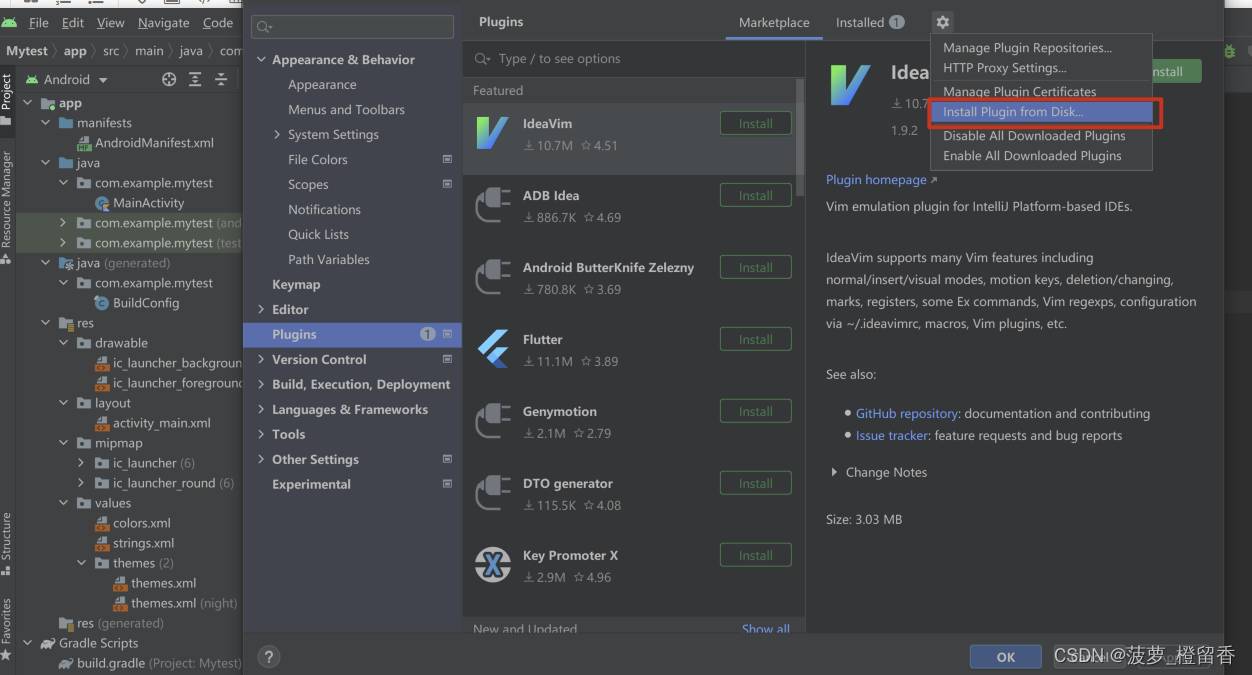Expand the Editor settings group

262,310
